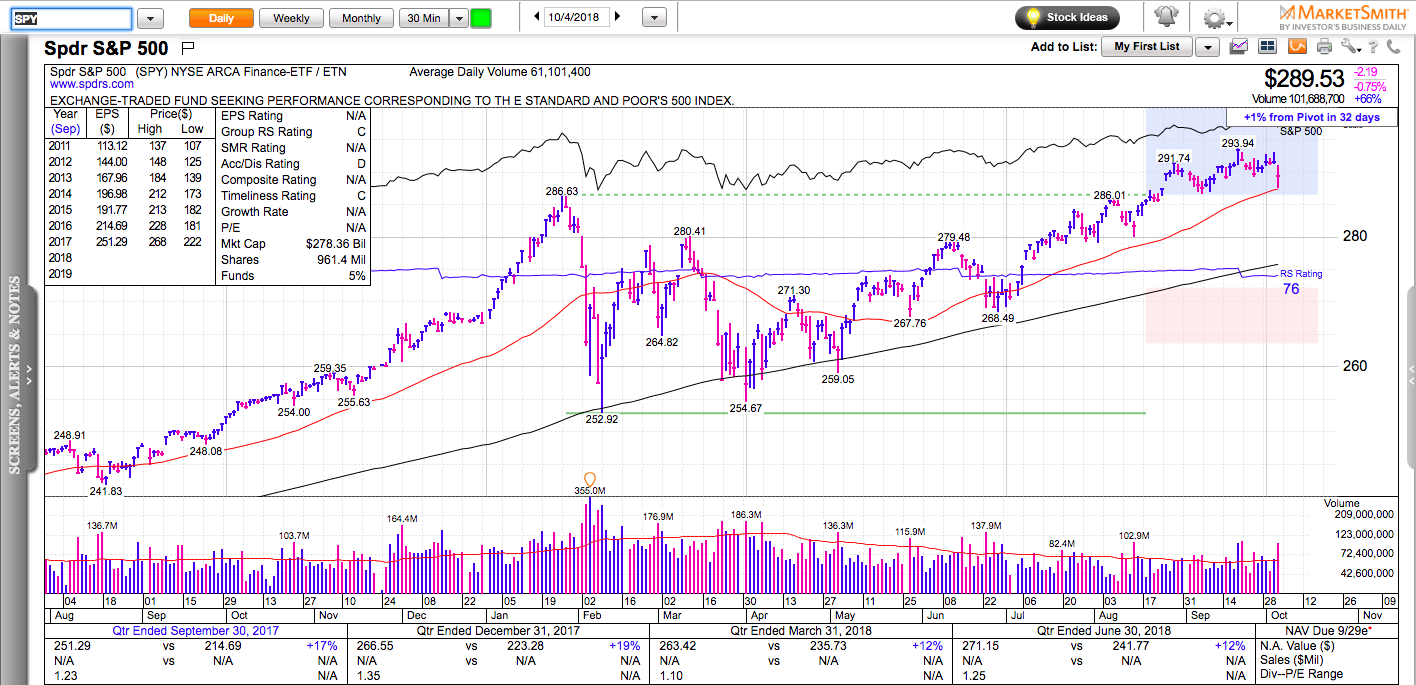Viewport: 1416px width, 685px height.
Task: Click the orange chart pattern icon
Action: point(1297,46)
